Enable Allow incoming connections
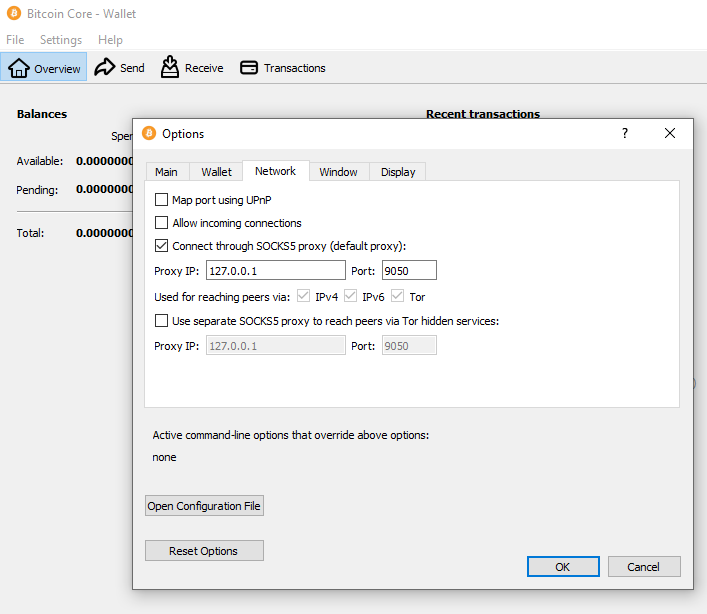707x614 pixels. pos(161,223)
